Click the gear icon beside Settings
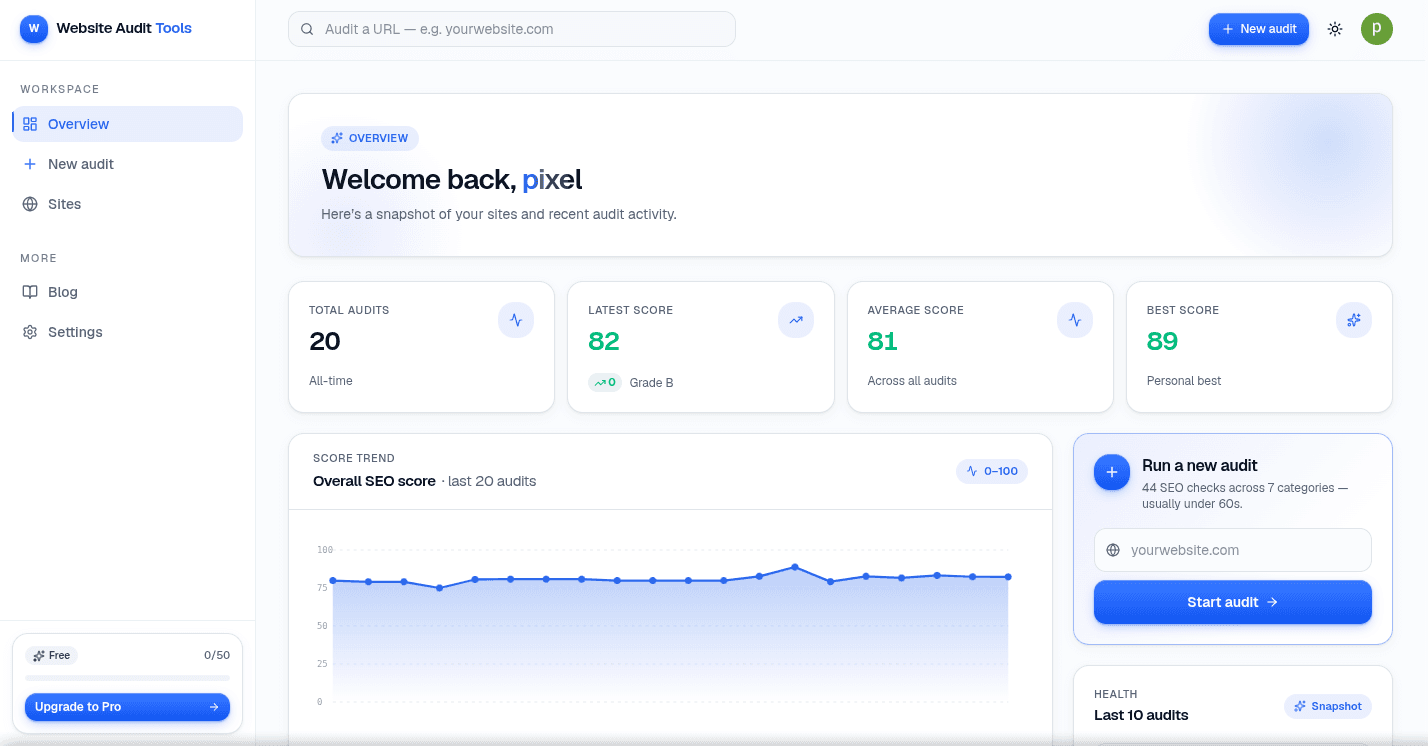This screenshot has width=1428, height=746. click(x=30, y=332)
